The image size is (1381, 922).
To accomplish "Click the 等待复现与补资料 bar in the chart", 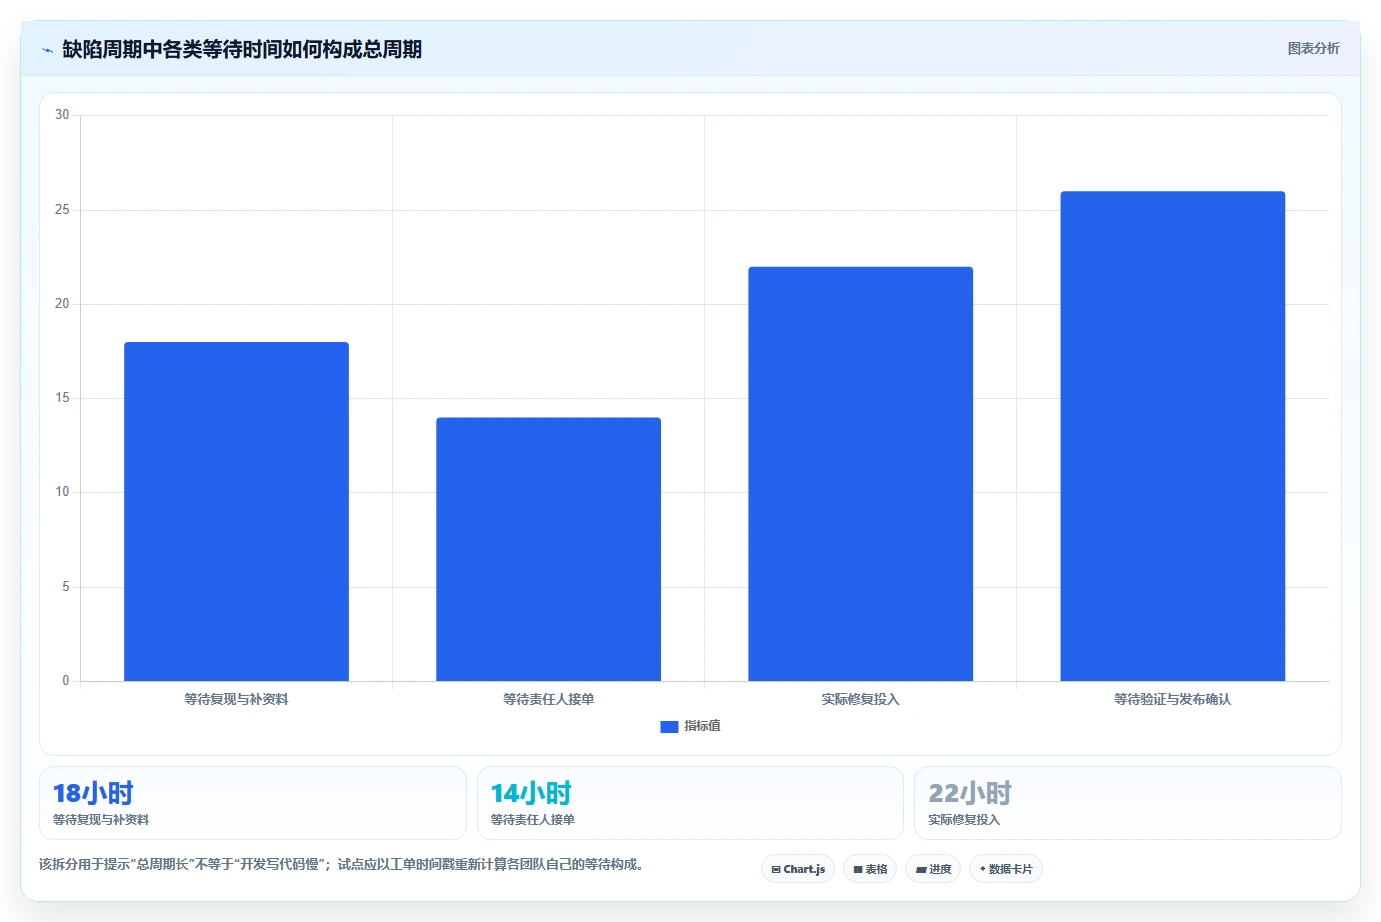I will [x=236, y=512].
